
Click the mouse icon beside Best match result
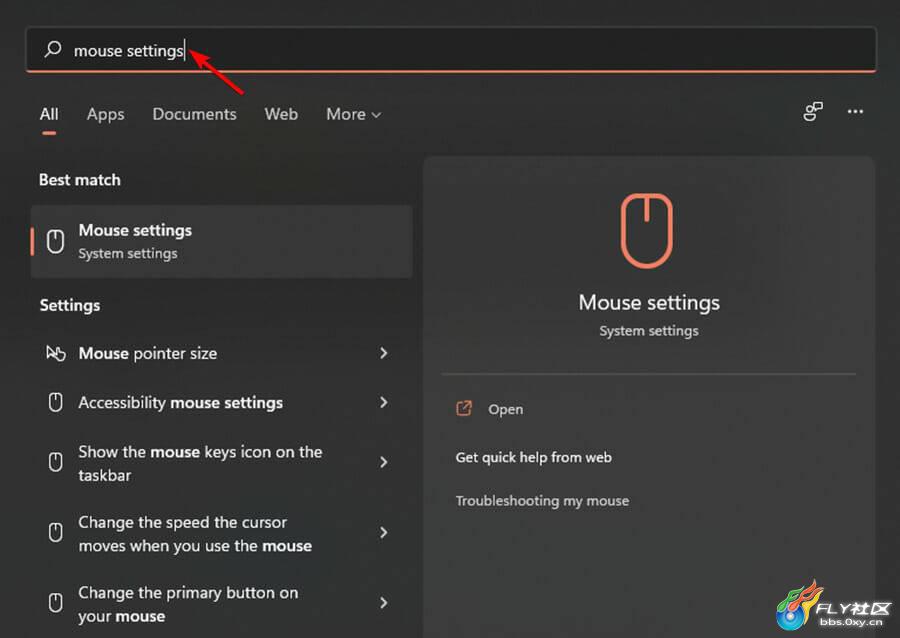coord(56,242)
